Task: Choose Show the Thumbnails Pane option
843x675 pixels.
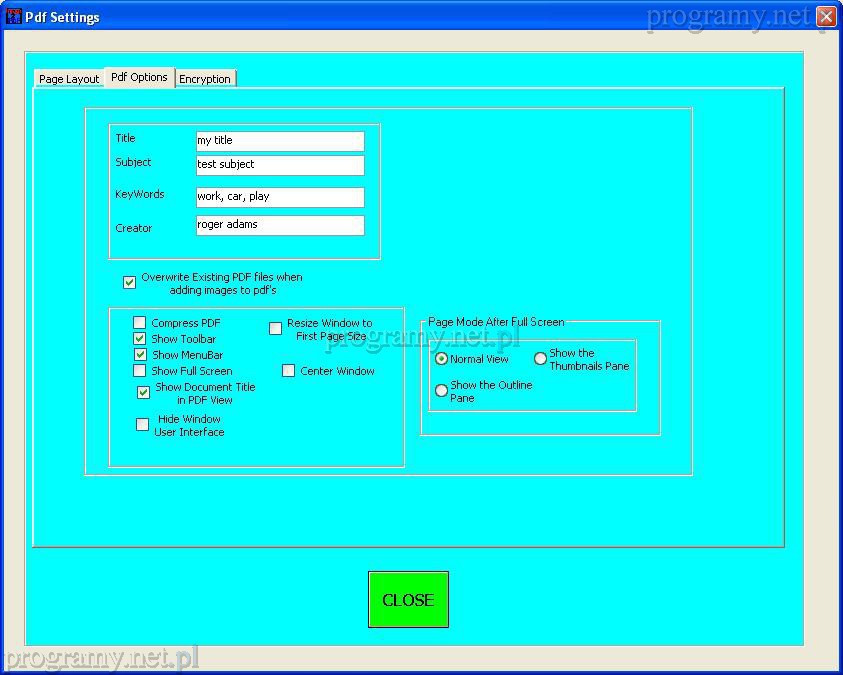Action: 540,359
